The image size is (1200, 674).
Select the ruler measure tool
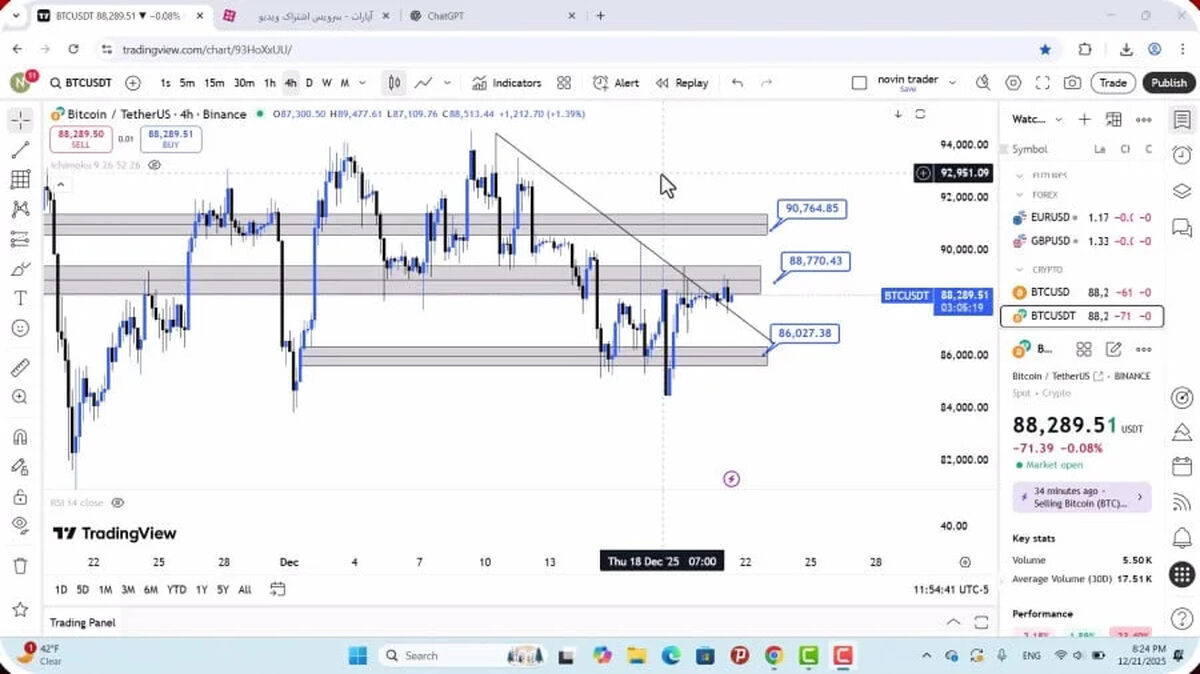point(20,367)
